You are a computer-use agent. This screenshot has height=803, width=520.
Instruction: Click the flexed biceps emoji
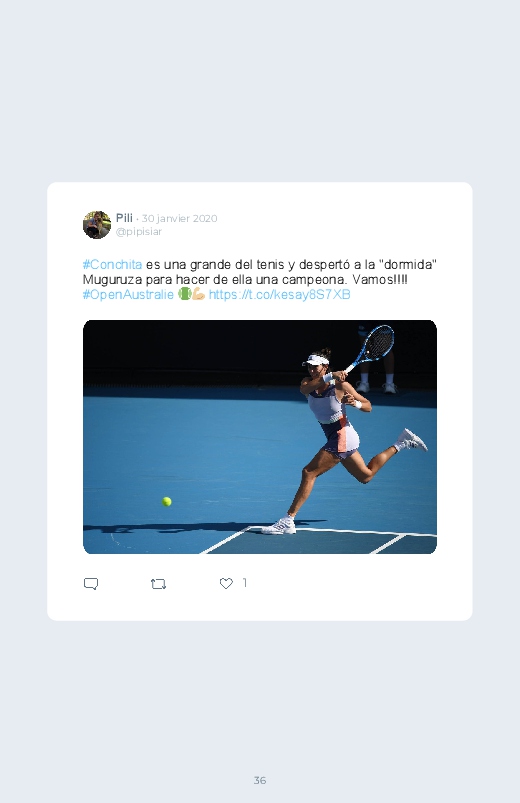tap(198, 294)
